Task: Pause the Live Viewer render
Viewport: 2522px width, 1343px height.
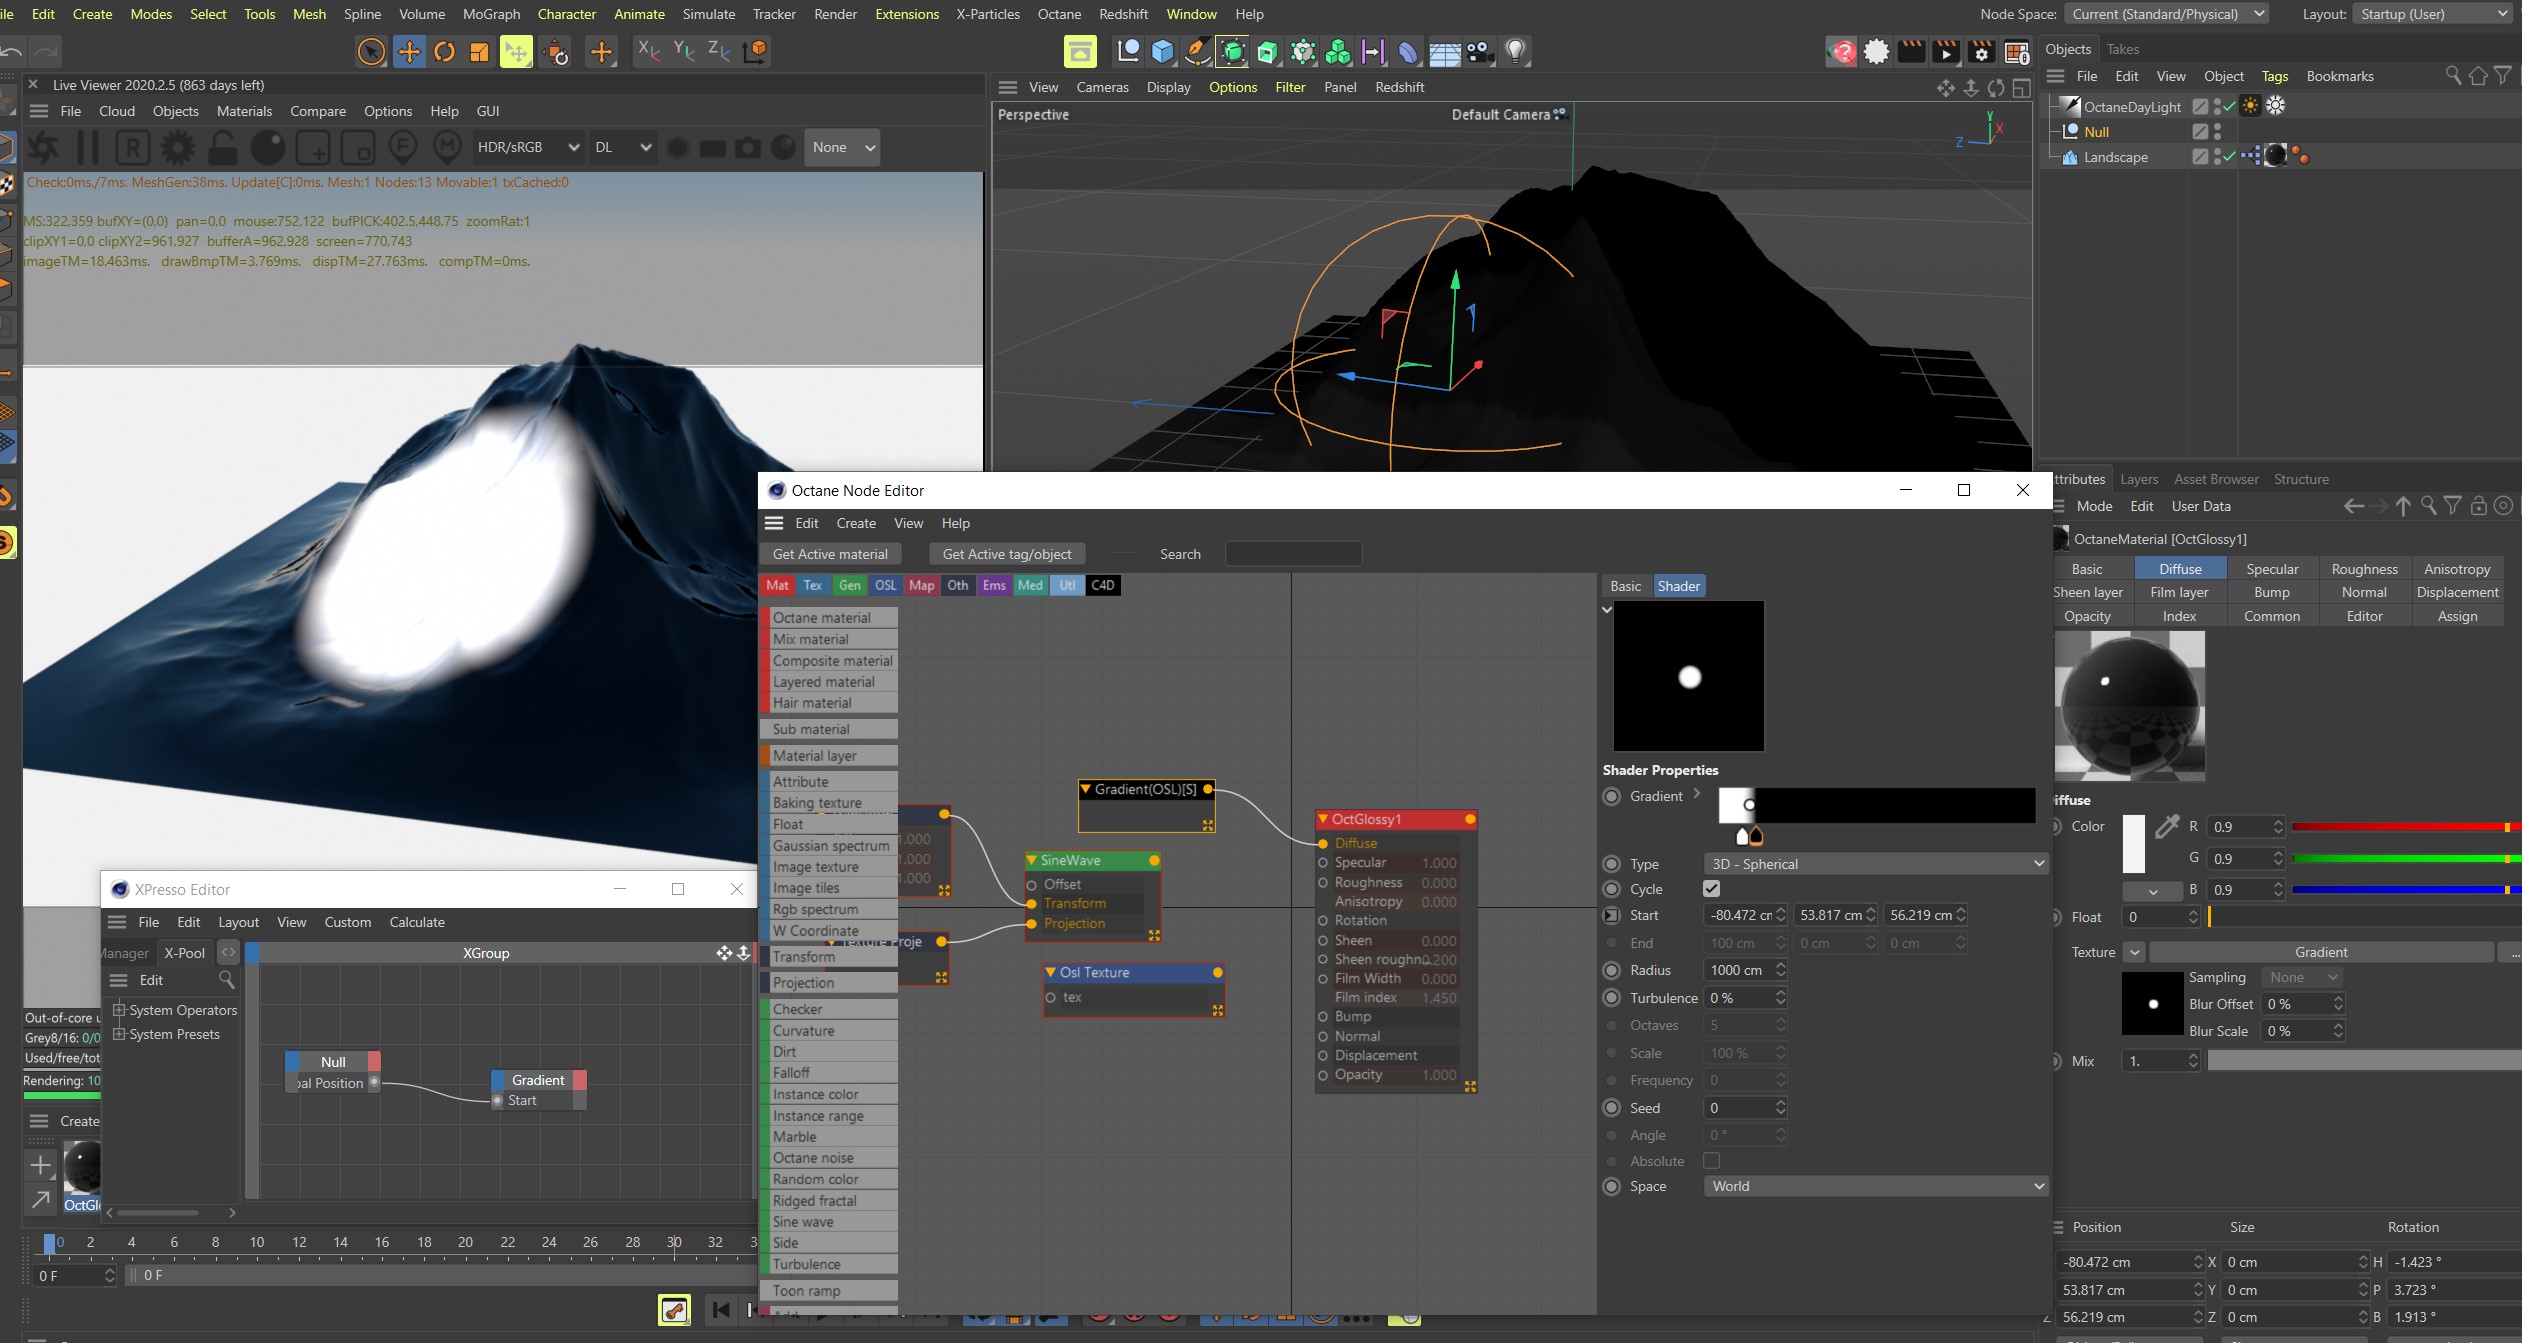Action: pyautogui.click(x=88, y=147)
